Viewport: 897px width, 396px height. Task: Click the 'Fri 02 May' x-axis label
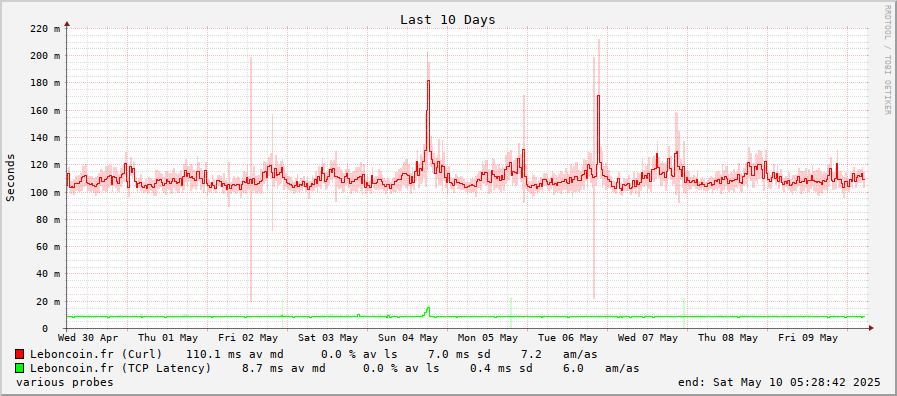pos(248,338)
